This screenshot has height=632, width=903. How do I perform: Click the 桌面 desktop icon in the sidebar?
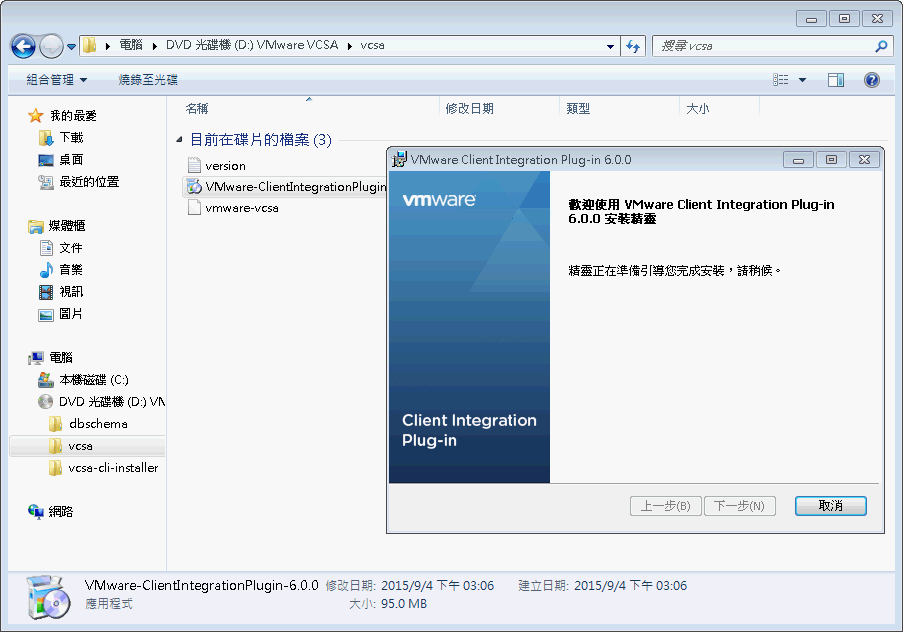46,160
